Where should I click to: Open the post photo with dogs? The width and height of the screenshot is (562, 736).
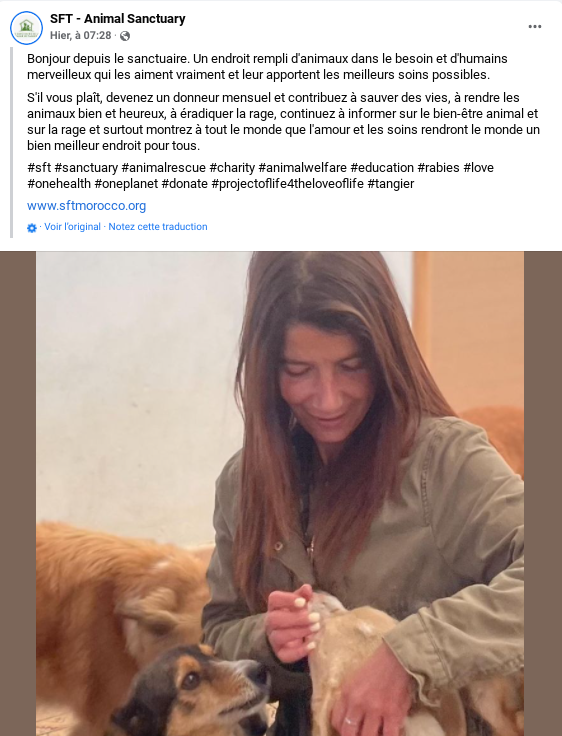click(x=280, y=493)
